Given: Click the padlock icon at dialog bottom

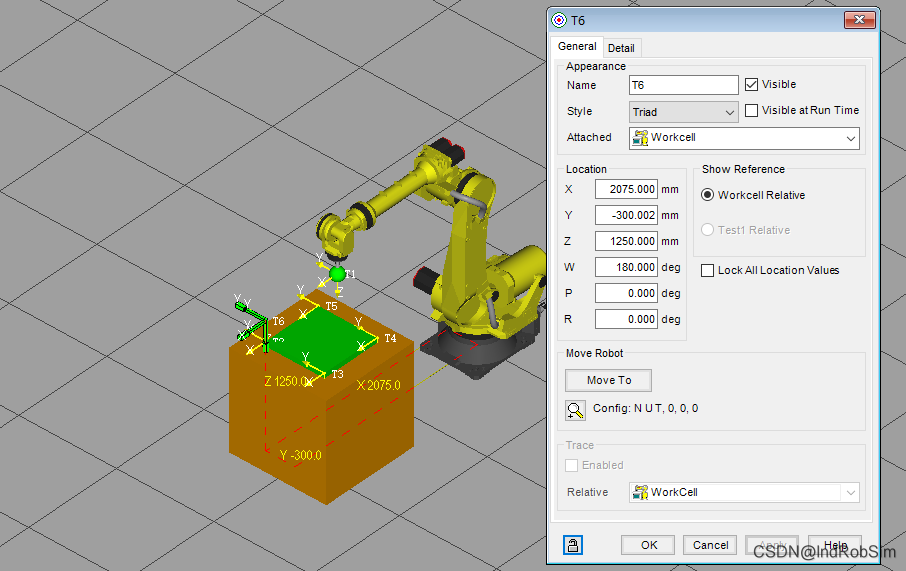Looking at the screenshot, I should pos(573,544).
